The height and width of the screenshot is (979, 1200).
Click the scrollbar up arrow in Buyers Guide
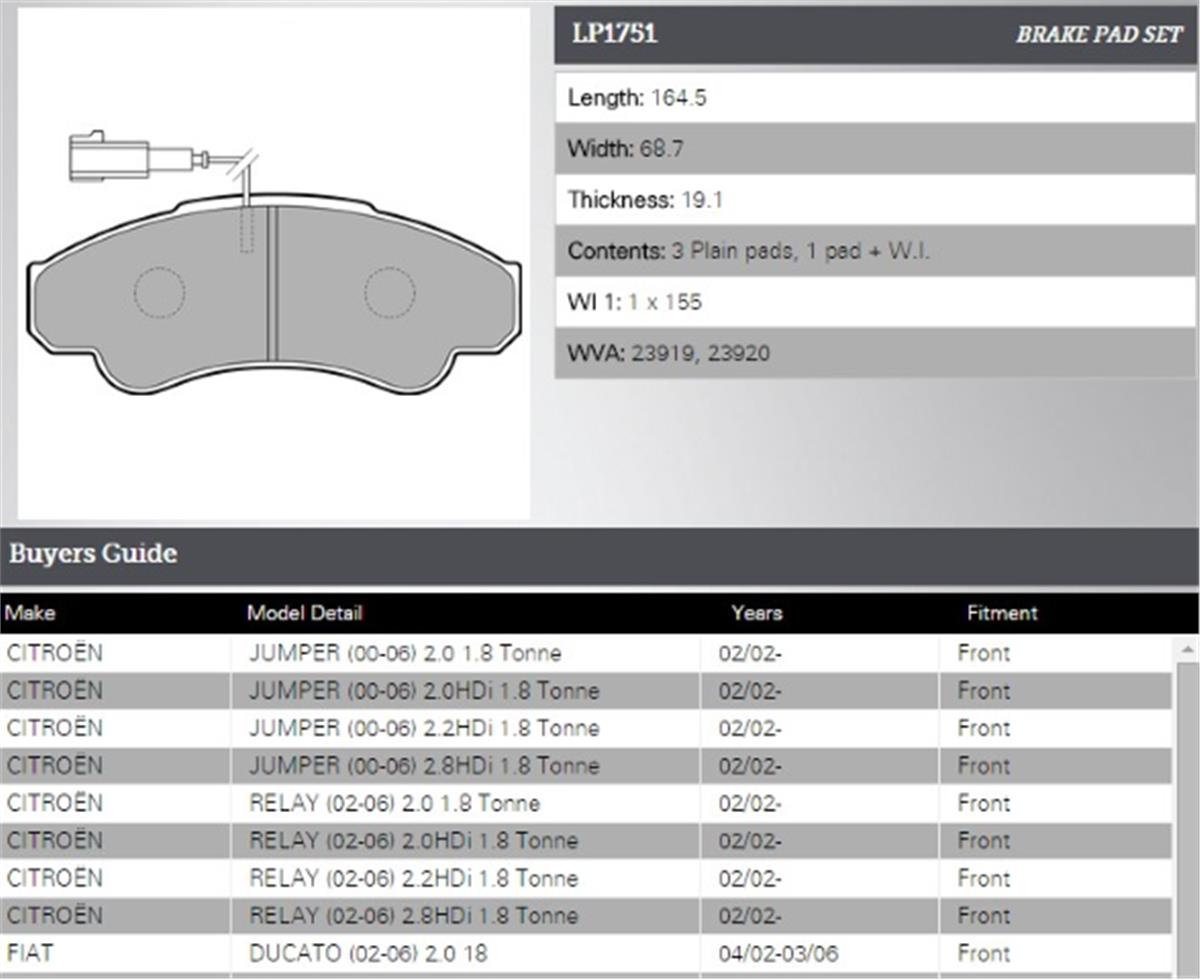(1187, 650)
